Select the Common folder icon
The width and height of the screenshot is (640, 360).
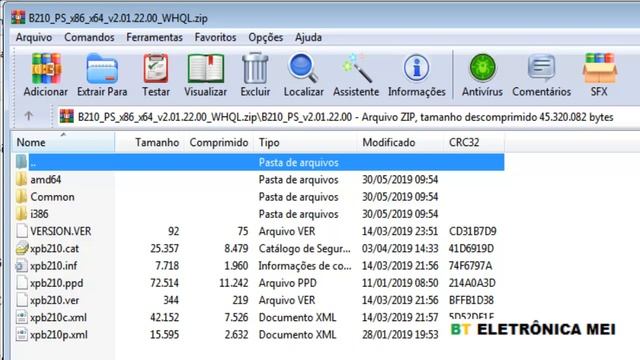point(21,196)
